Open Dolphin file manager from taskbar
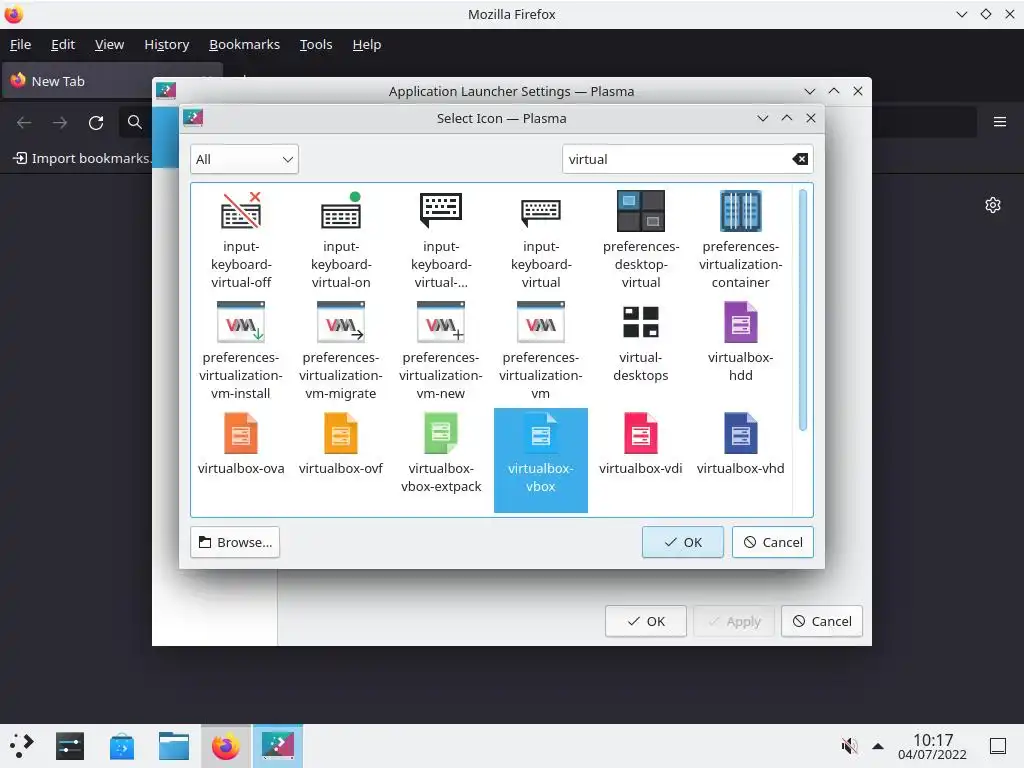The height and width of the screenshot is (768, 1024). pyautogui.click(x=174, y=746)
